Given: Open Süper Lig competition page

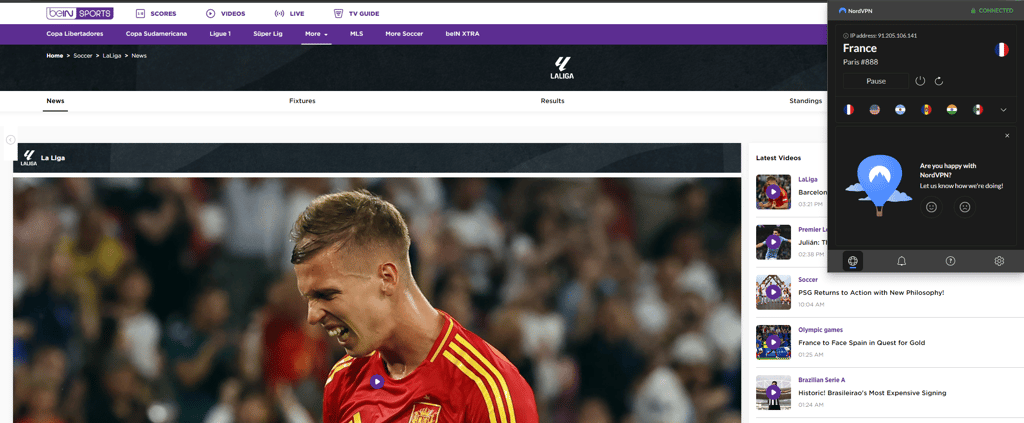Looking at the screenshot, I should click(268, 33).
